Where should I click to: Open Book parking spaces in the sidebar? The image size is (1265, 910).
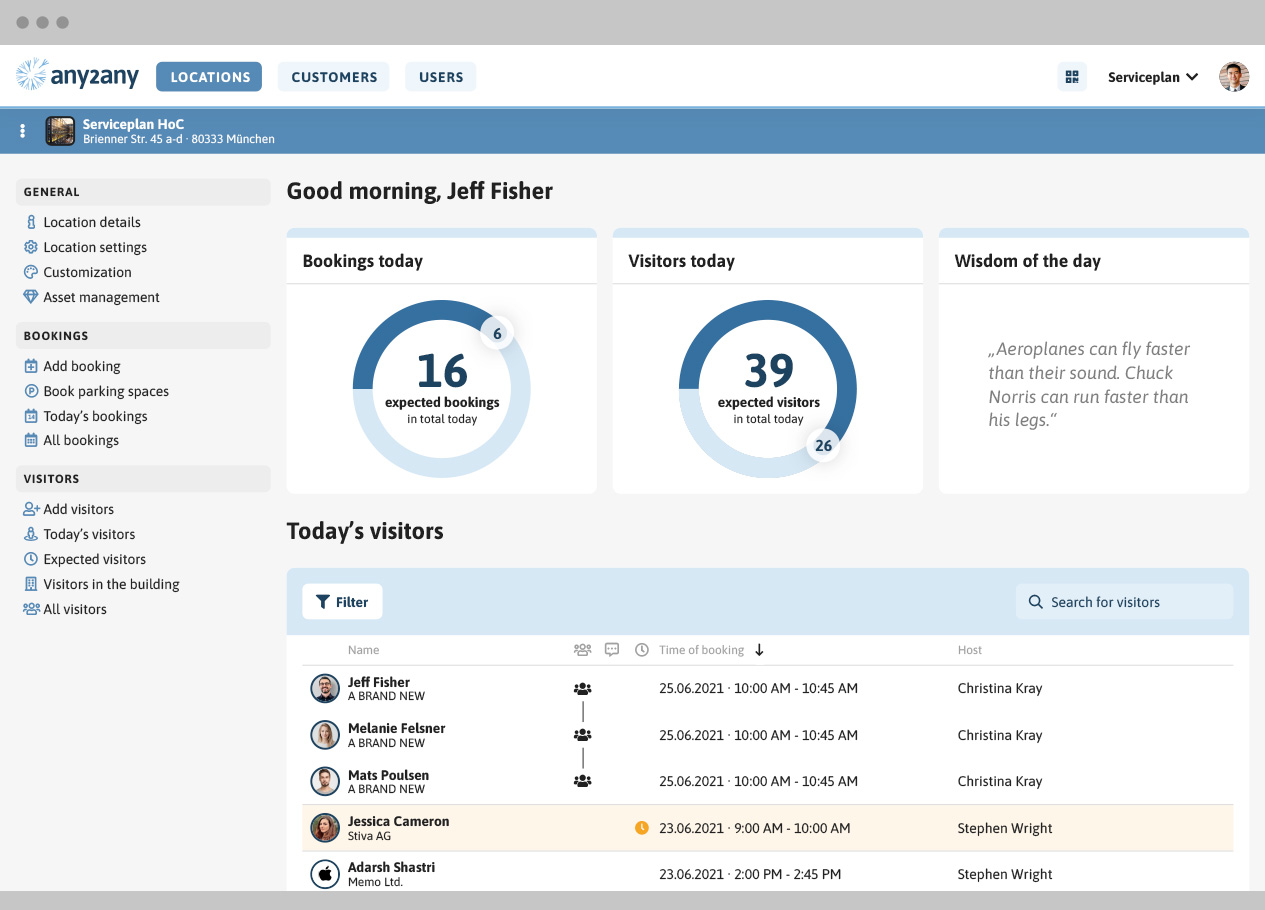[x=106, y=391]
